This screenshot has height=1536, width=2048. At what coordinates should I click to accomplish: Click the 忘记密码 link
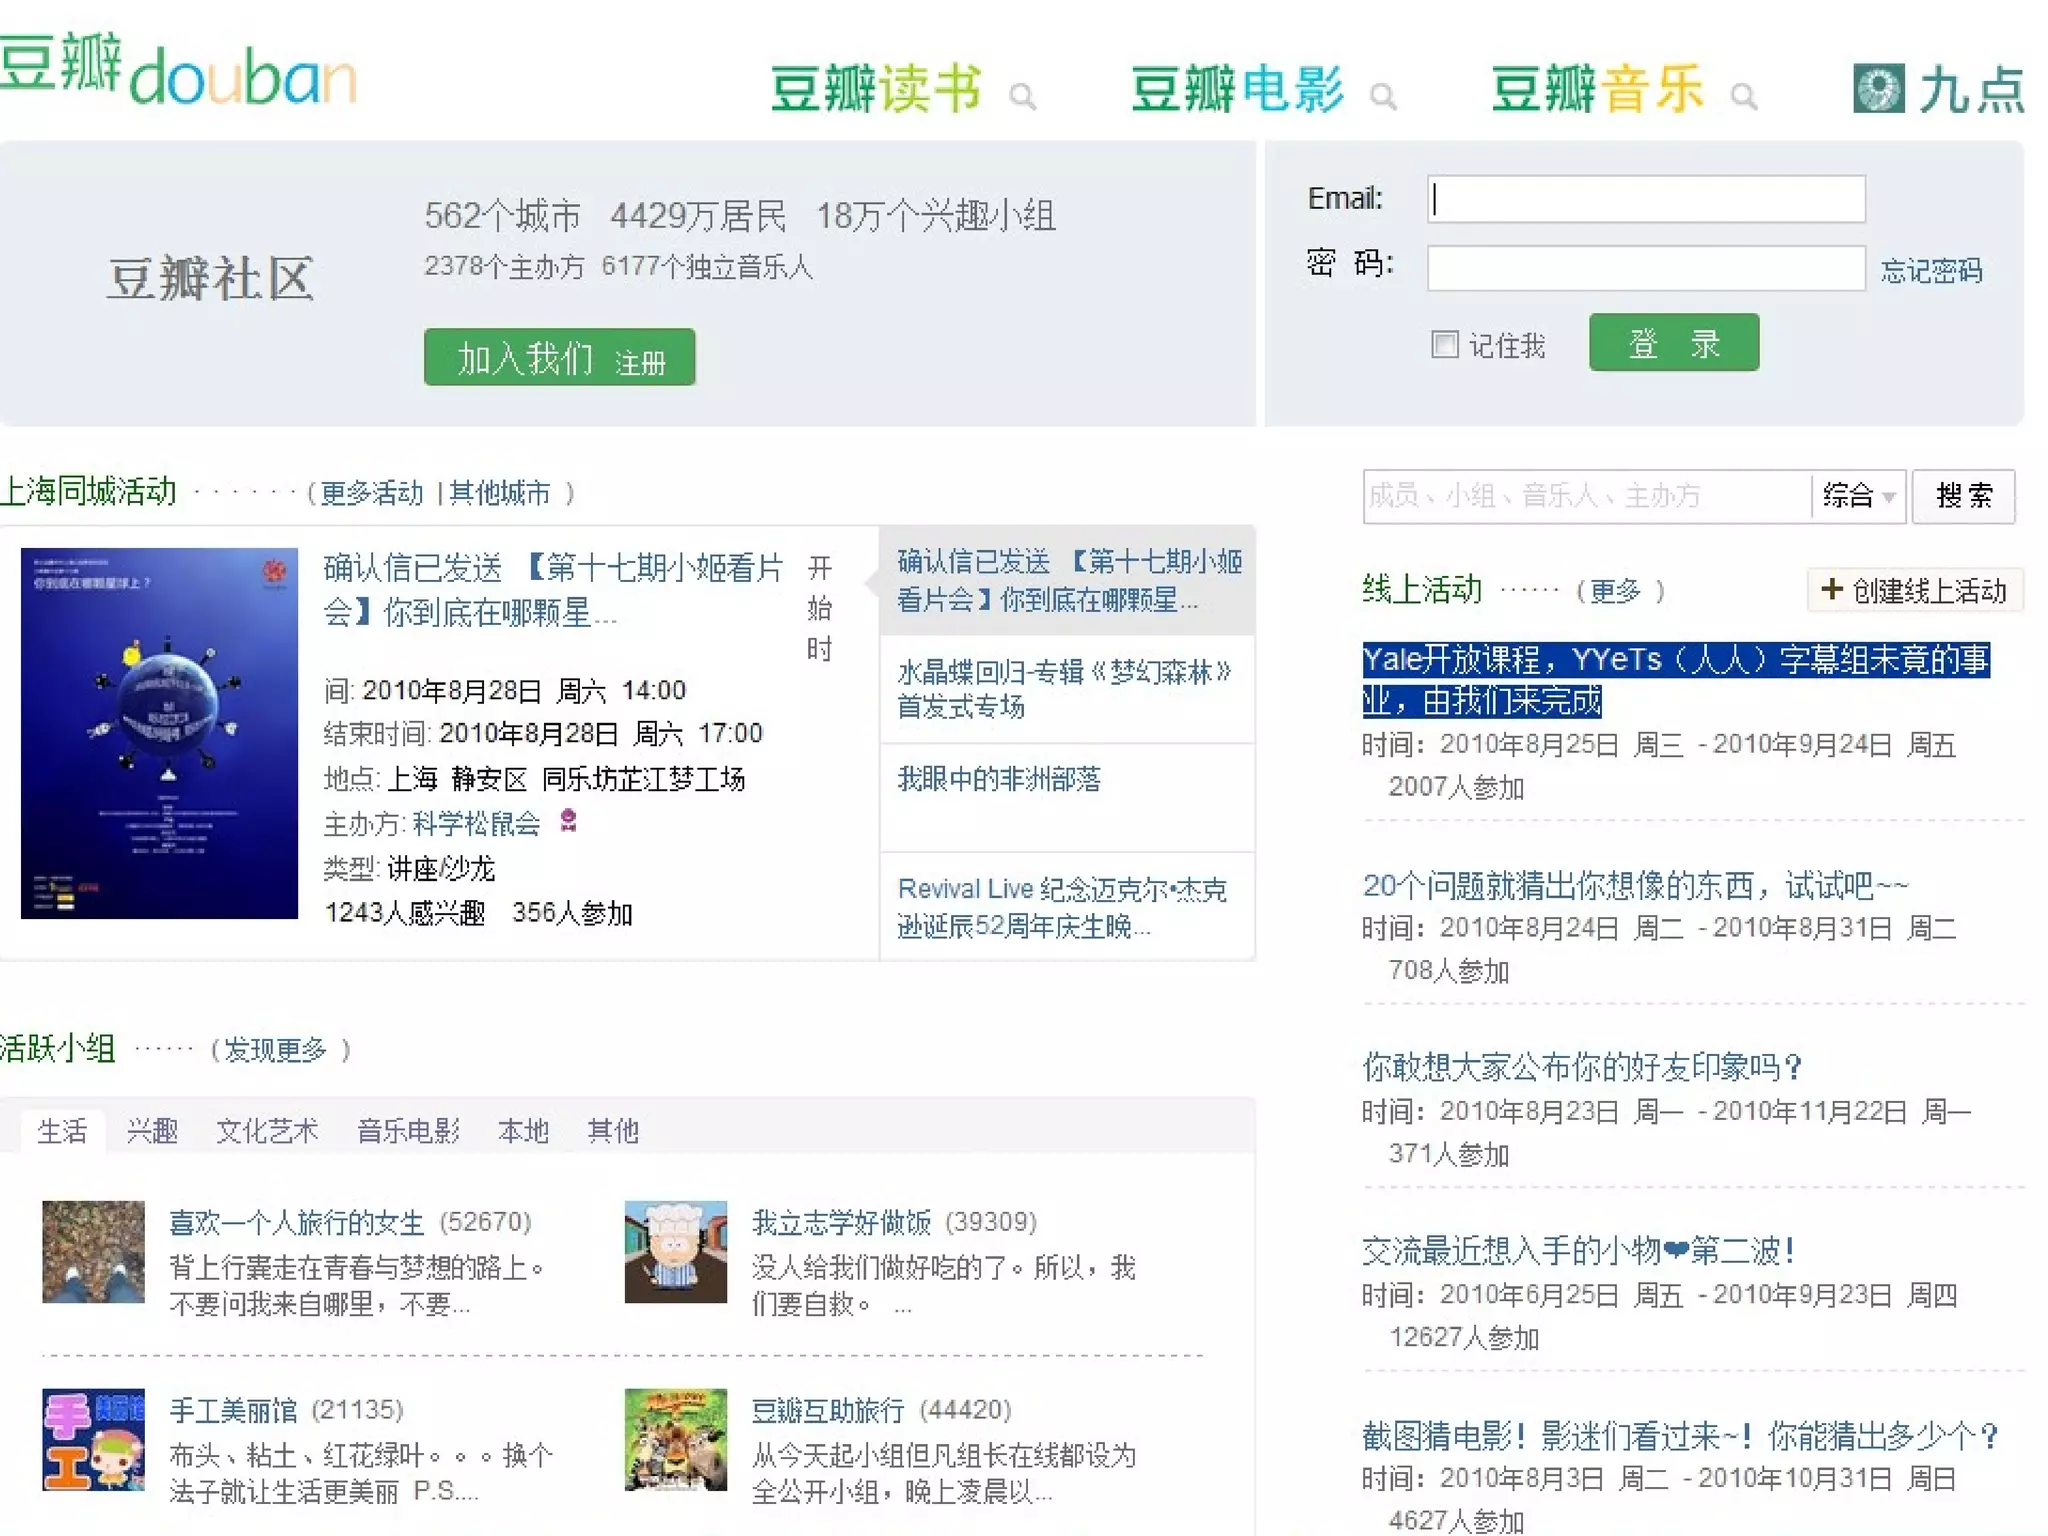pyautogui.click(x=1930, y=271)
